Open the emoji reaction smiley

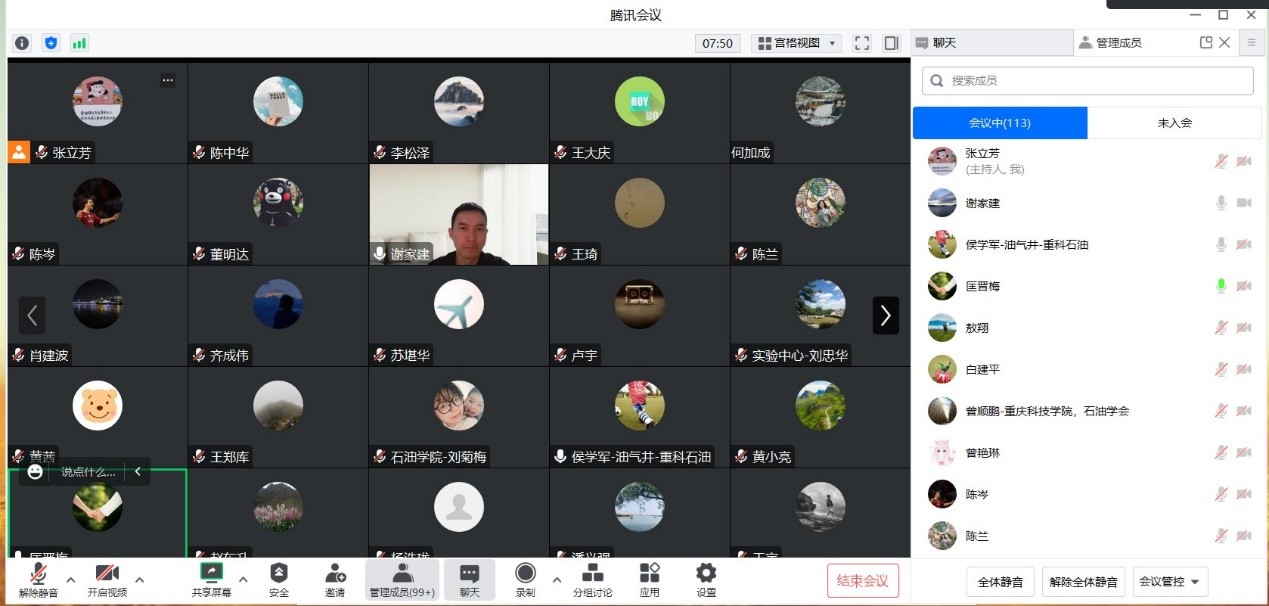tap(35, 471)
